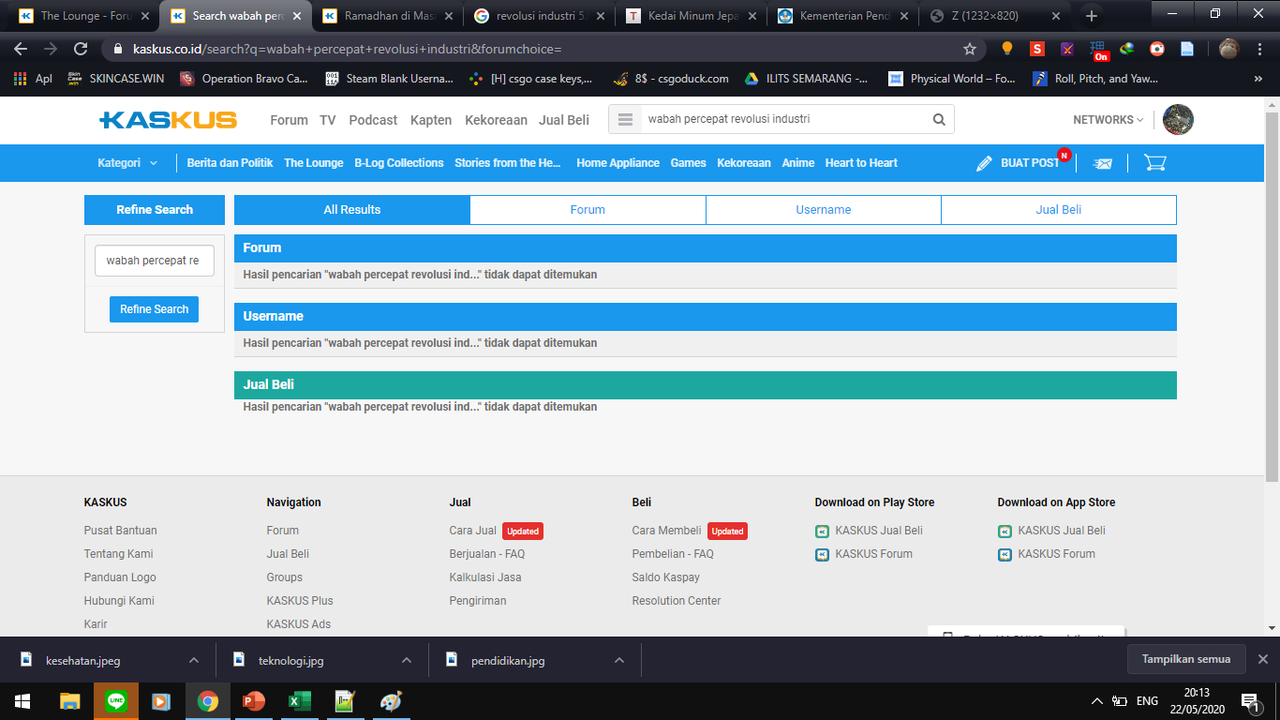1280x720 pixels.
Task: Click the Refine Search button
Action: (154, 309)
